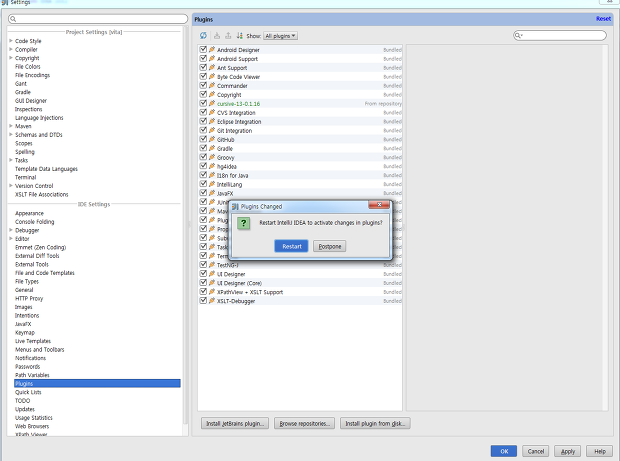Click the upload plugin toolbar icon
Viewport: 620px width, 461px height.
228,36
